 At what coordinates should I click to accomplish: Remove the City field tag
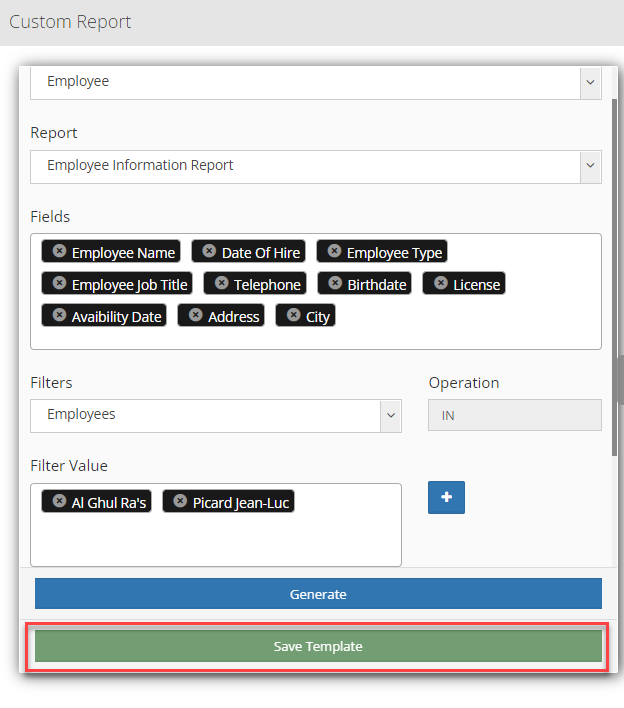click(293, 315)
